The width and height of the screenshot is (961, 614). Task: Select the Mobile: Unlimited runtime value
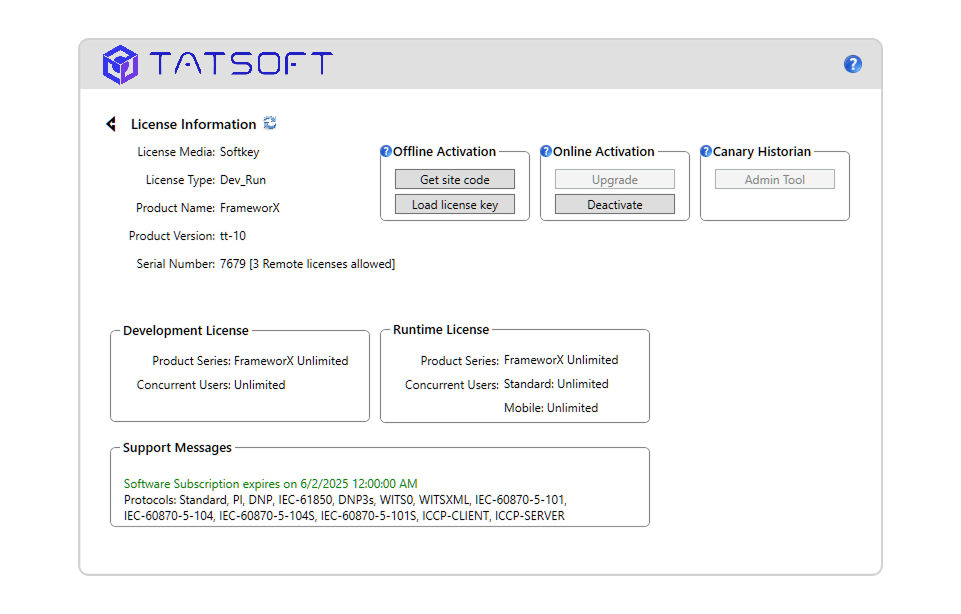point(551,408)
